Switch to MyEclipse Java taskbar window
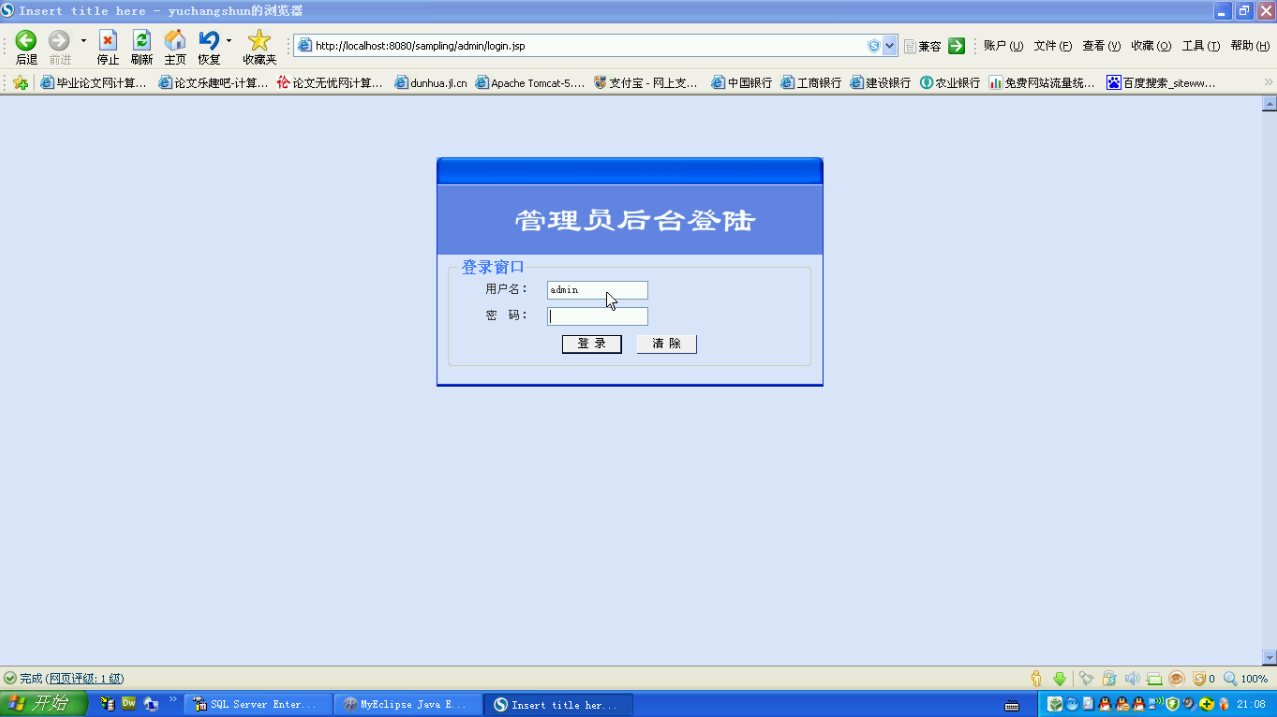The image size is (1277, 717). coord(408,705)
